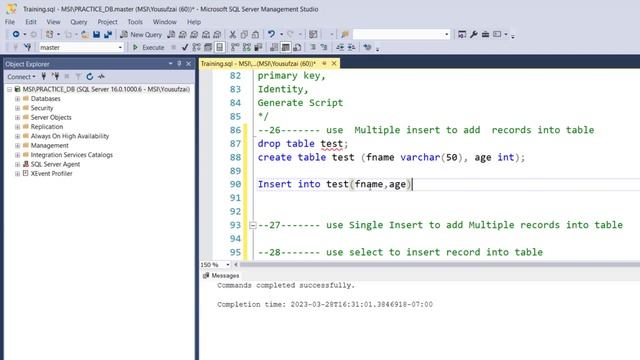Click Object Explorer Disconnect icon
Image resolution: width=640 pixels, height=360 pixels.
tap(56, 76)
